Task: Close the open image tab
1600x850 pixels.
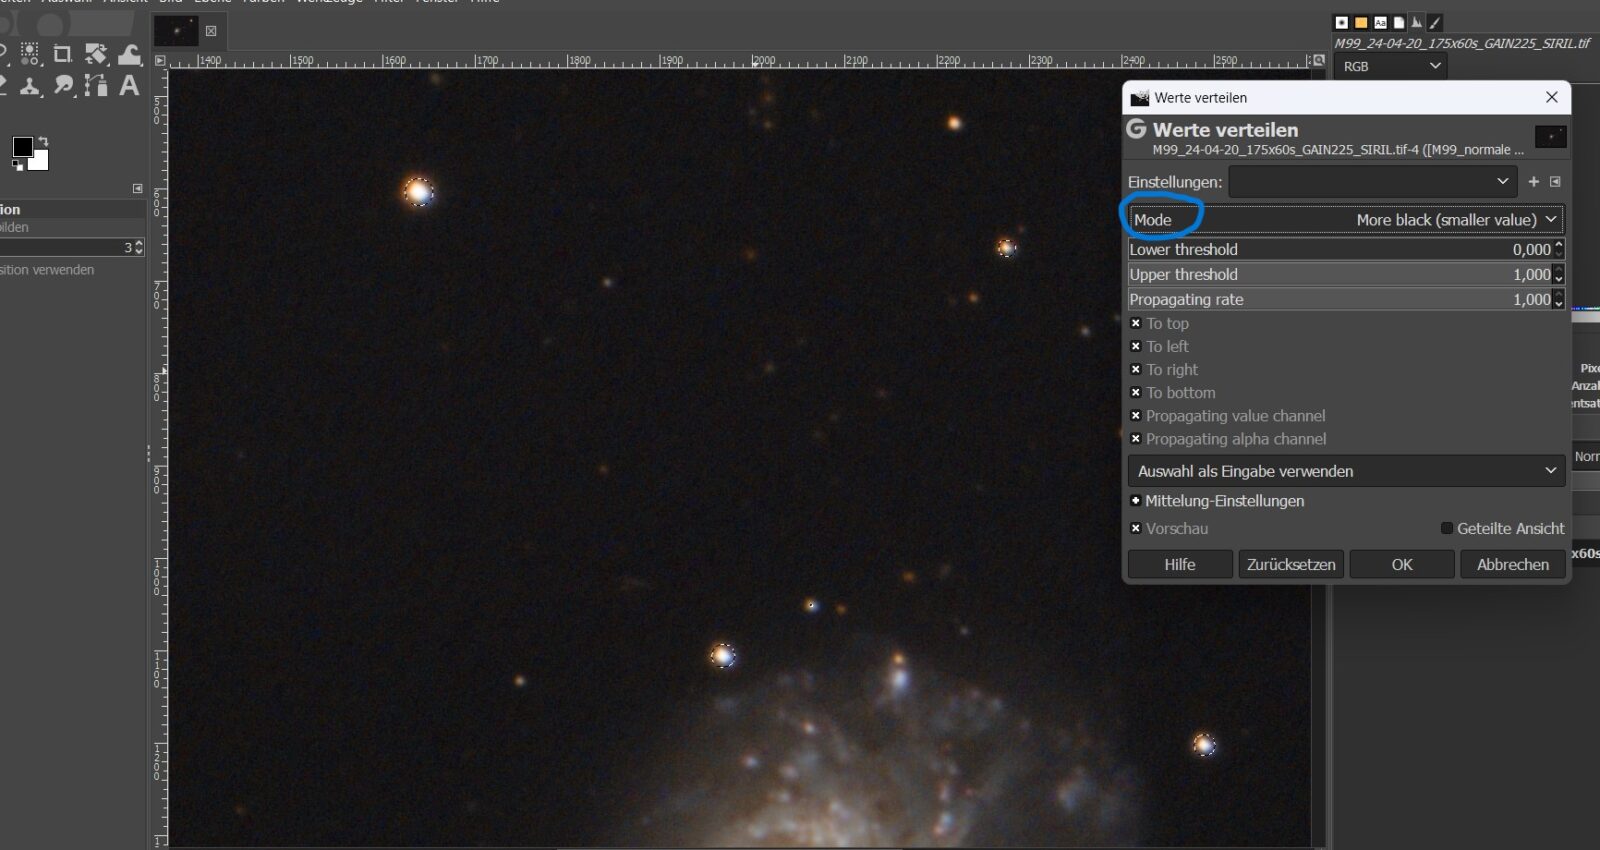Action: click(211, 31)
